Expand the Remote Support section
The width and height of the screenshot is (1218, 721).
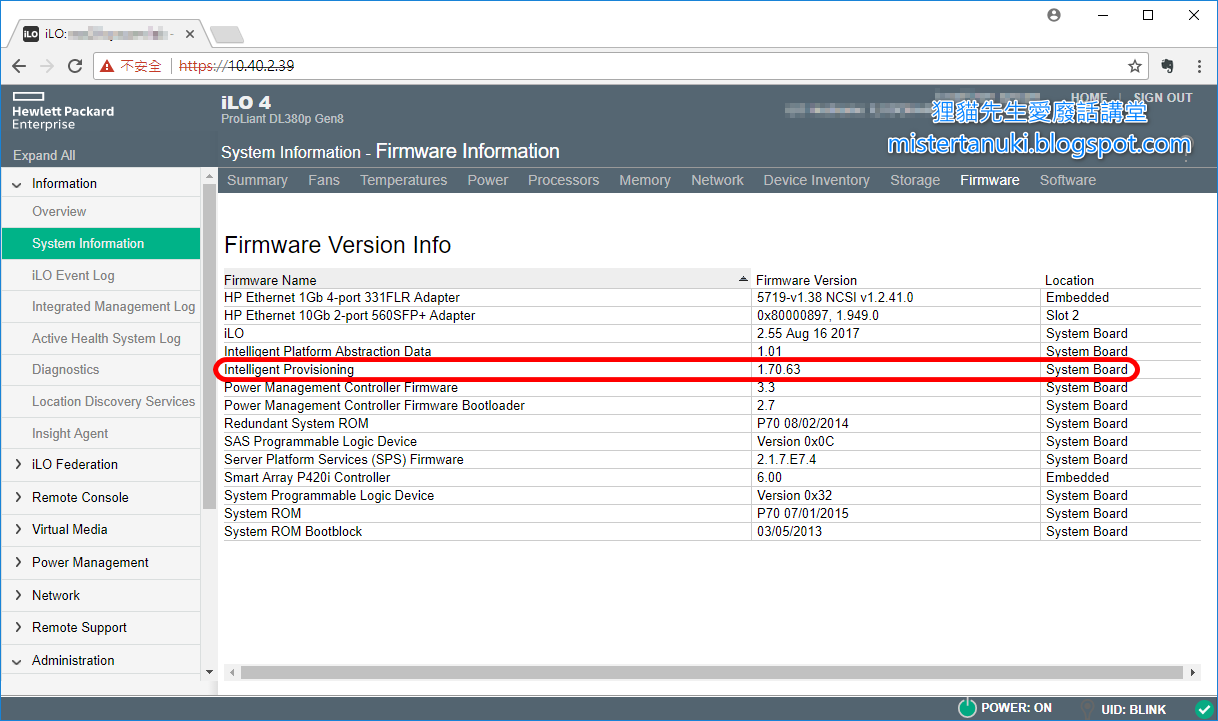tap(17, 627)
